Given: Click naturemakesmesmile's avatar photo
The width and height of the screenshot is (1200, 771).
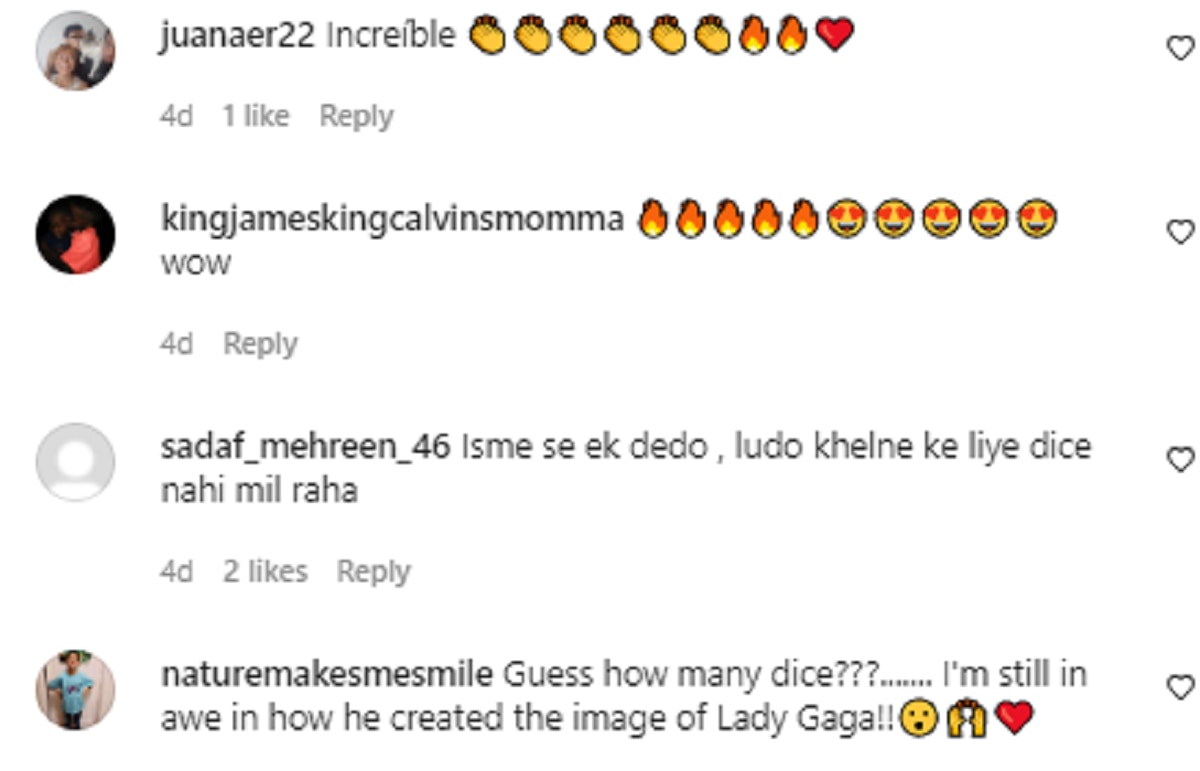Looking at the screenshot, I should 75,690.
